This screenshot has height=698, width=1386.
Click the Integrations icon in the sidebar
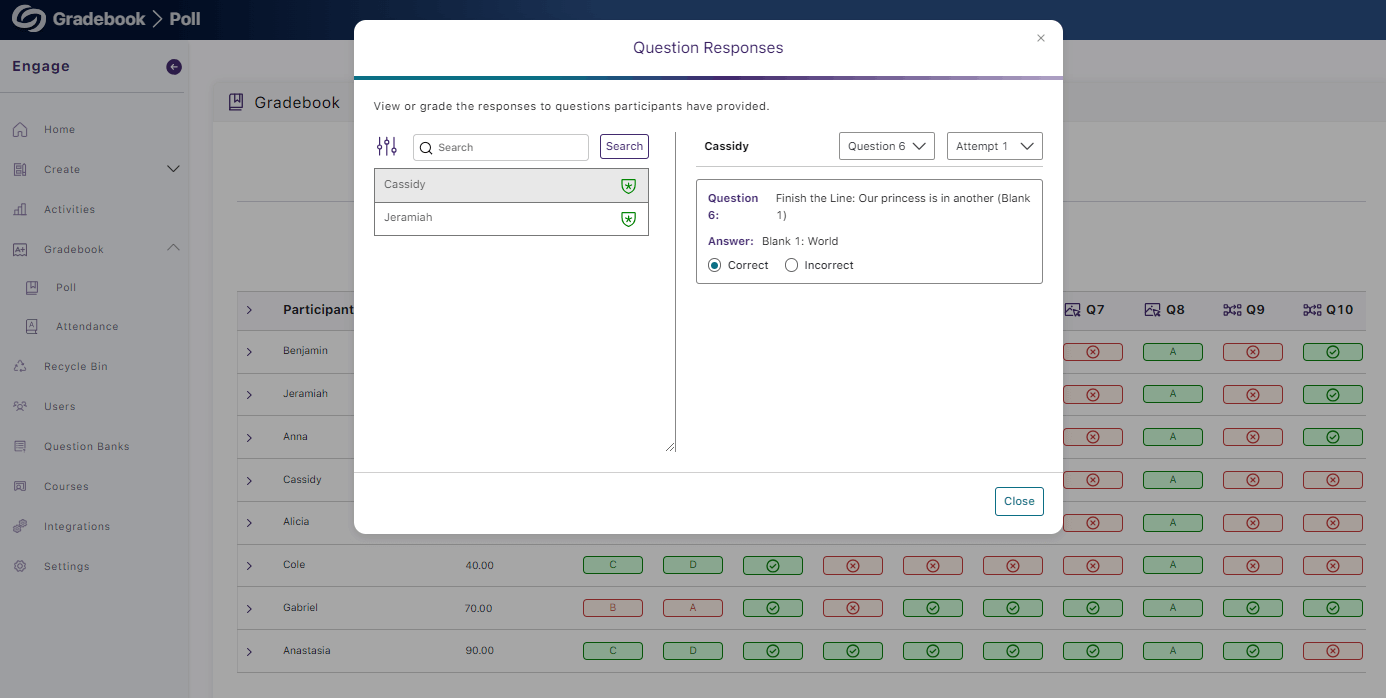pos(20,527)
